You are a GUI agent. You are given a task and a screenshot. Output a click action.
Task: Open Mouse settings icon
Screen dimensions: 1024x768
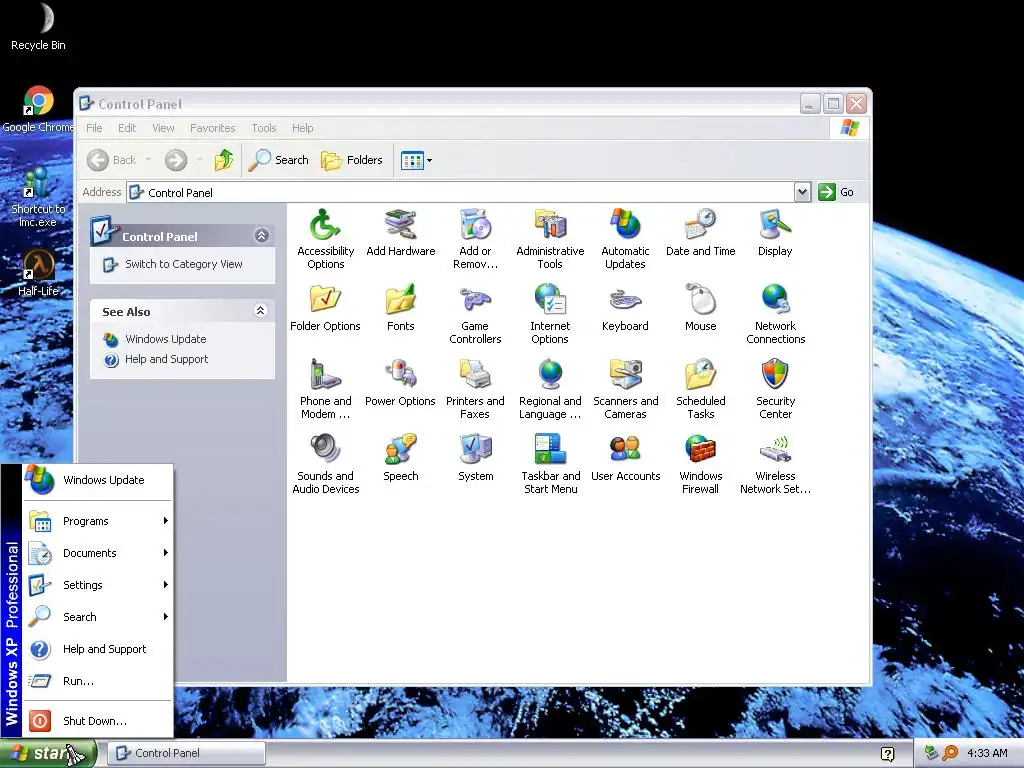pos(700,308)
